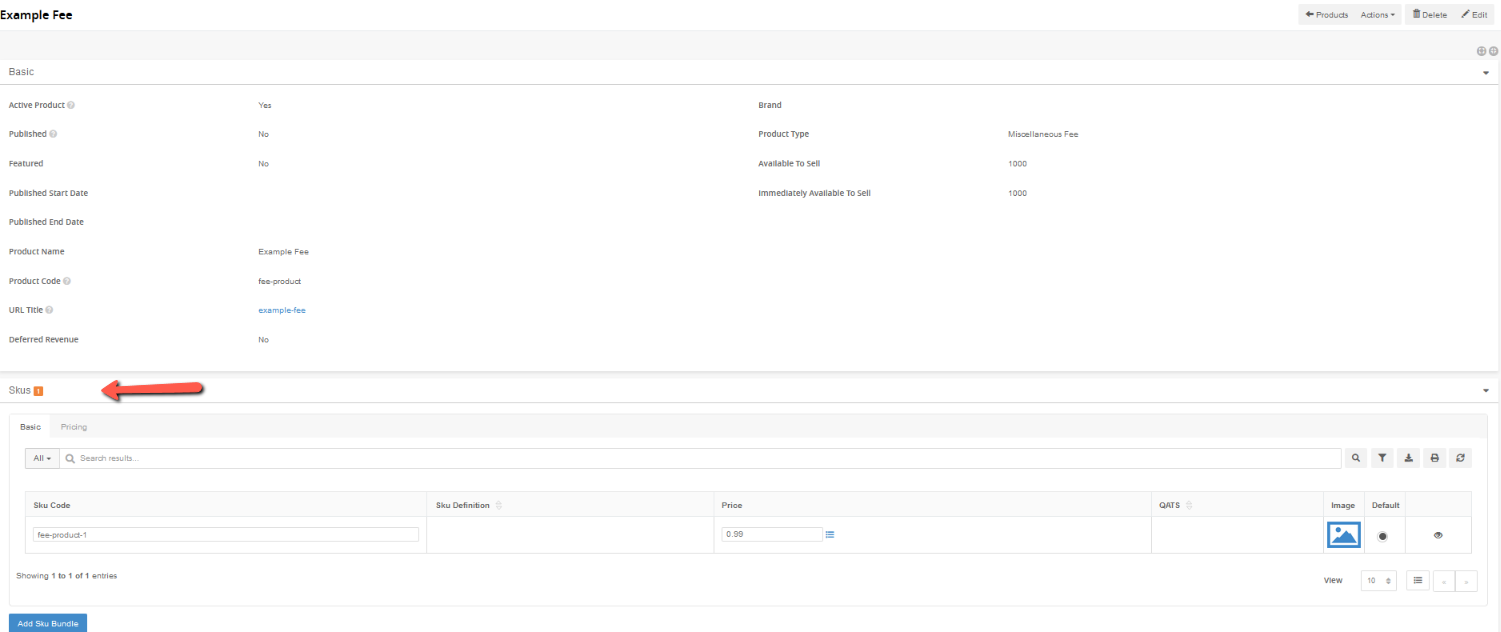
Task: Go back to Products
Action: (1327, 15)
